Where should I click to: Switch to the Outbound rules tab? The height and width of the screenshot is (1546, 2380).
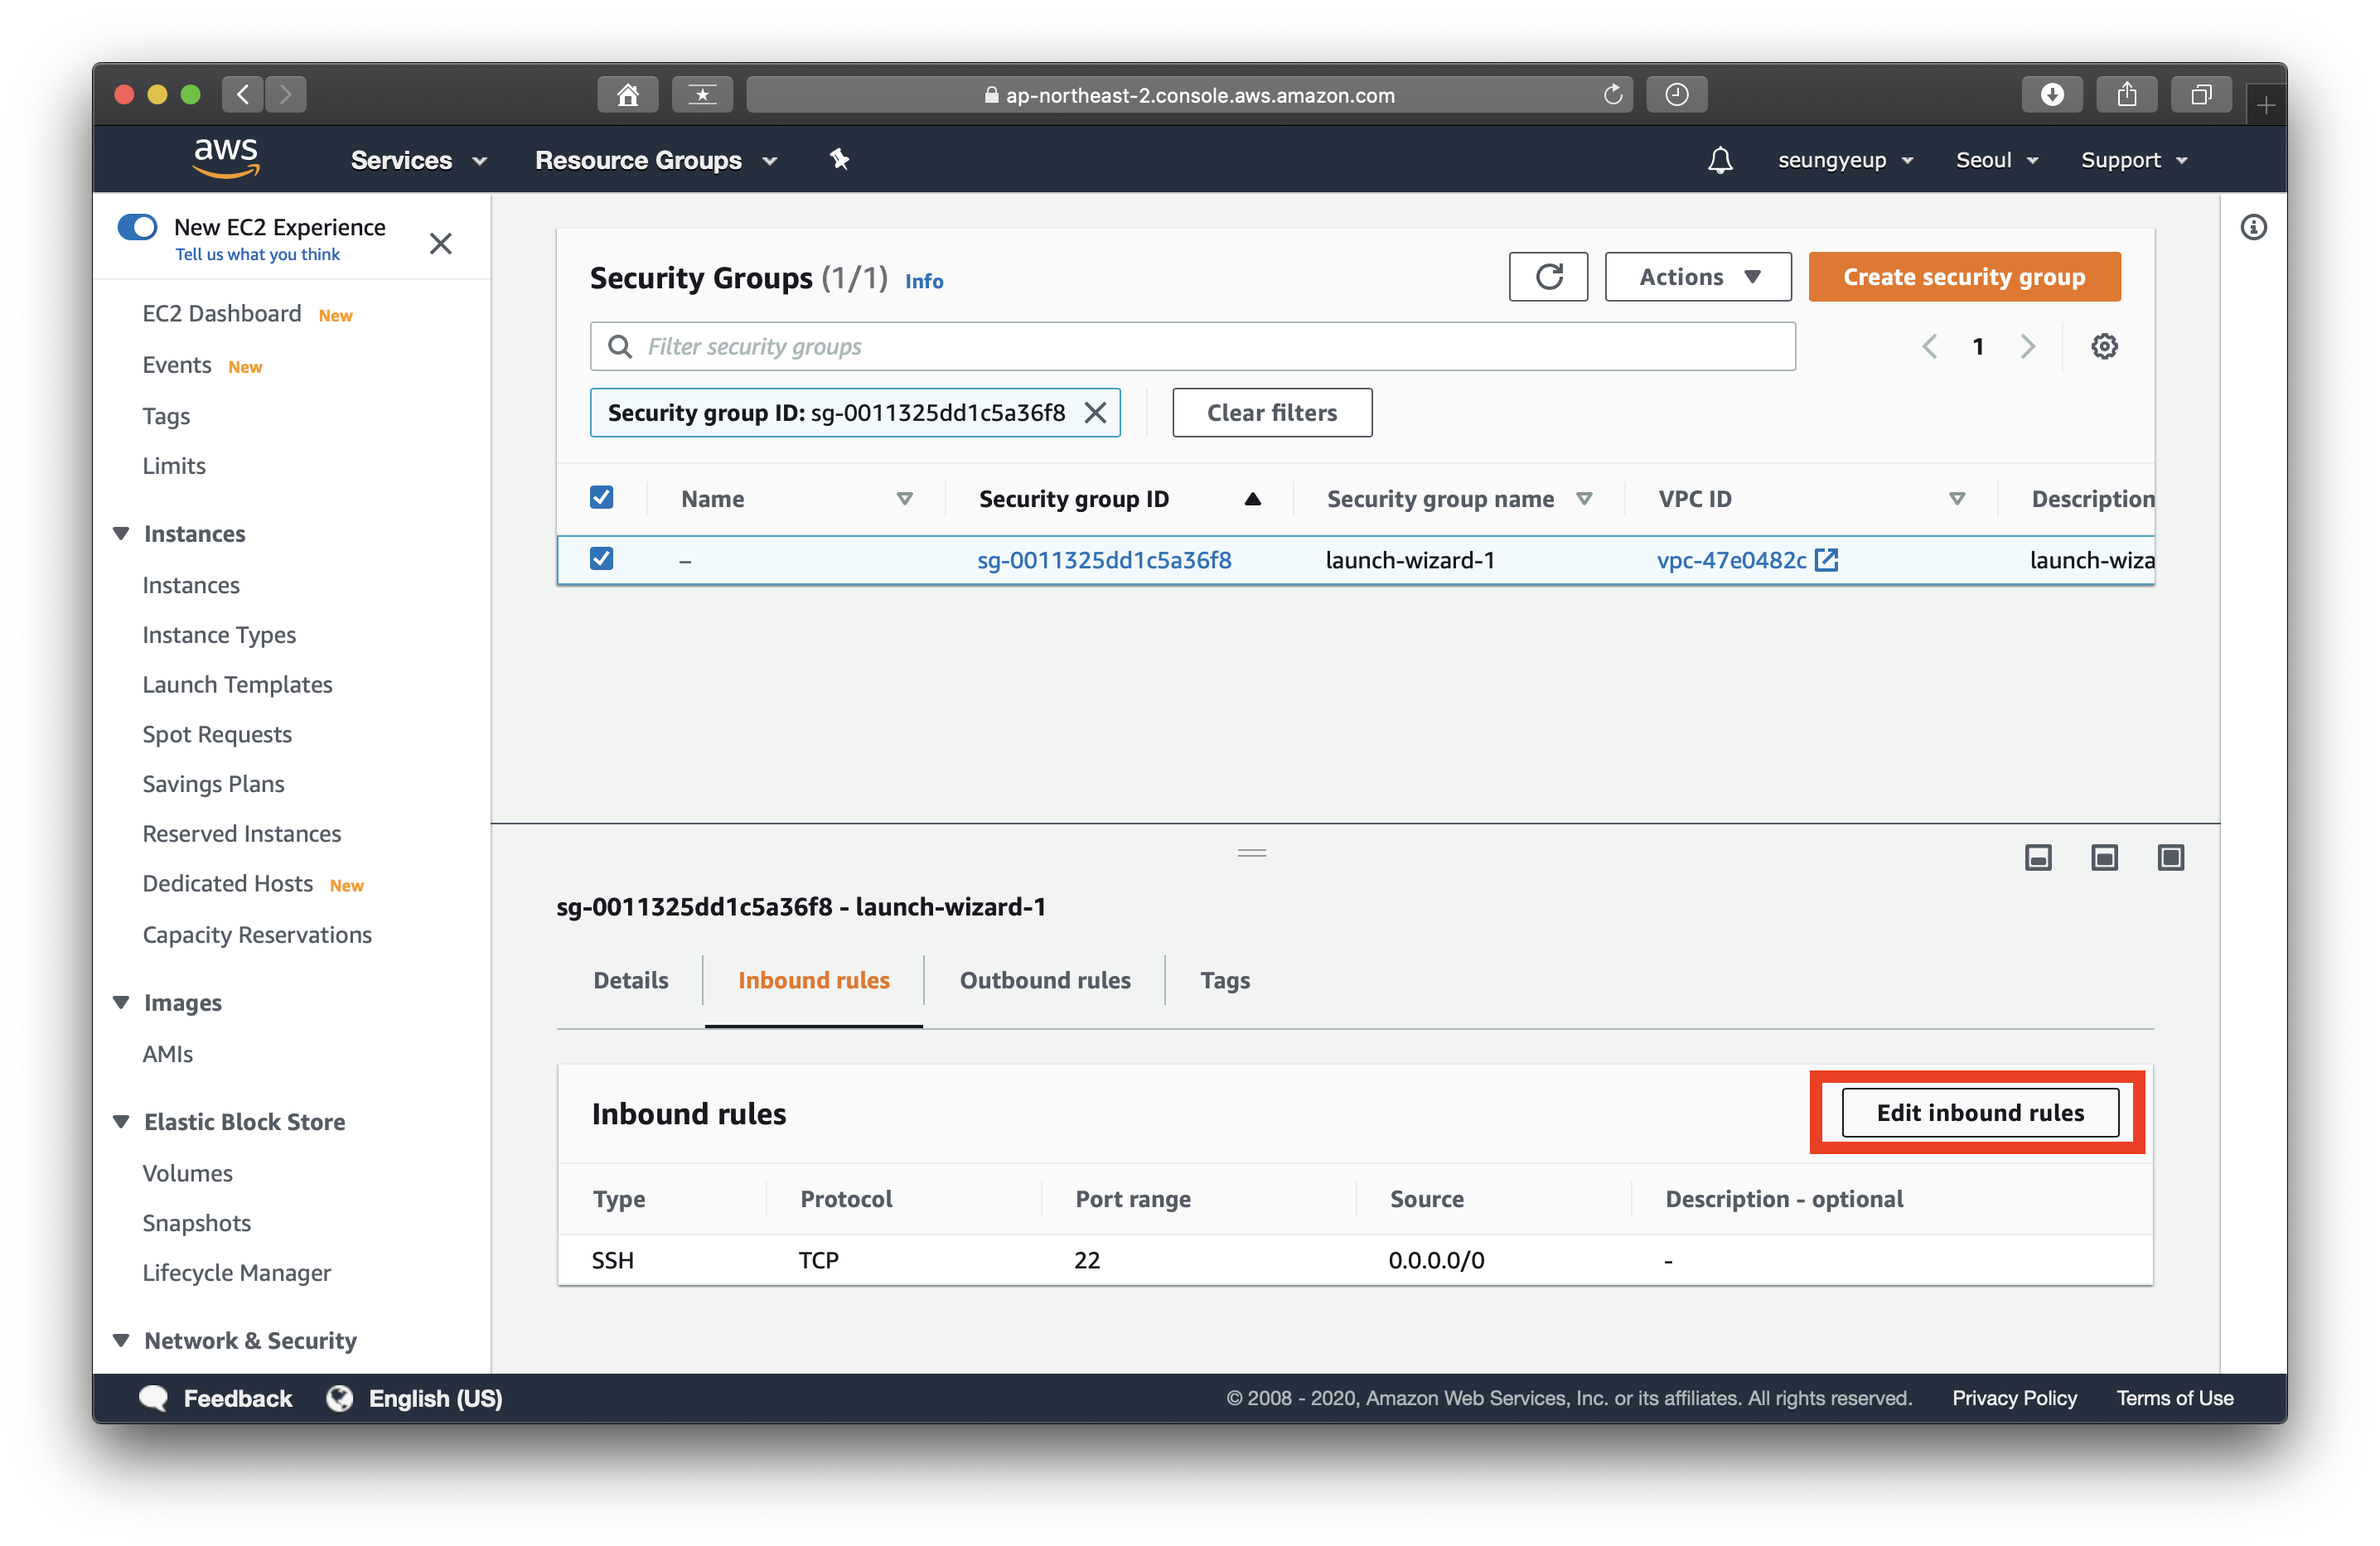(1044, 980)
